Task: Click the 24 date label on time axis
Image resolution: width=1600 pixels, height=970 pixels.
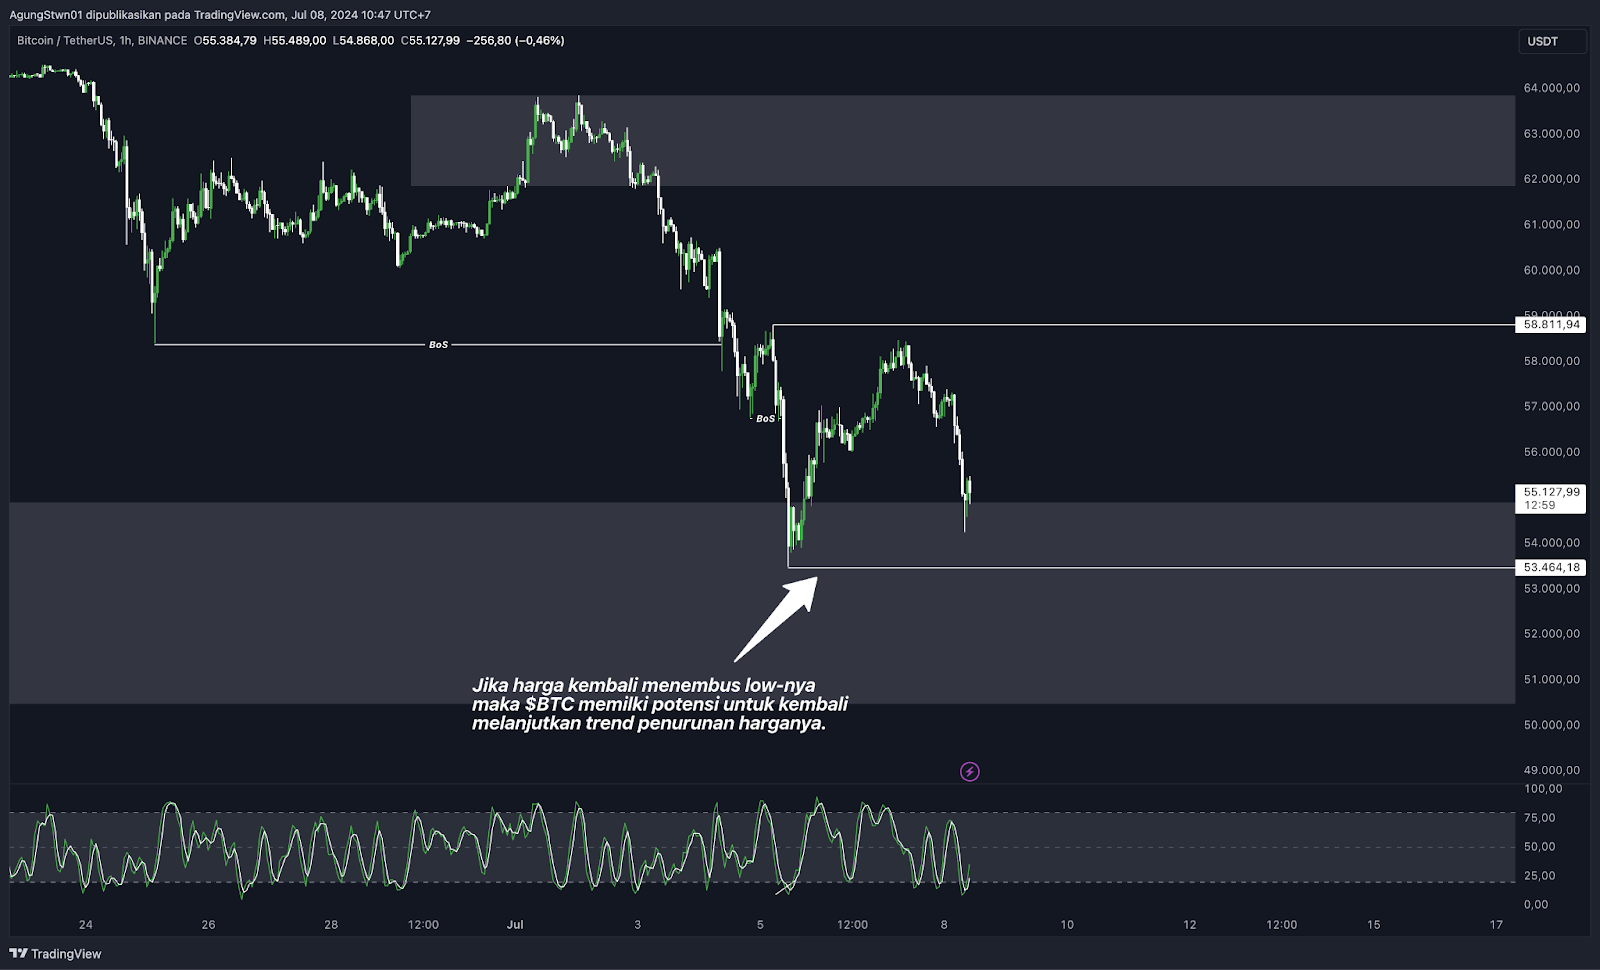Action: (x=85, y=925)
